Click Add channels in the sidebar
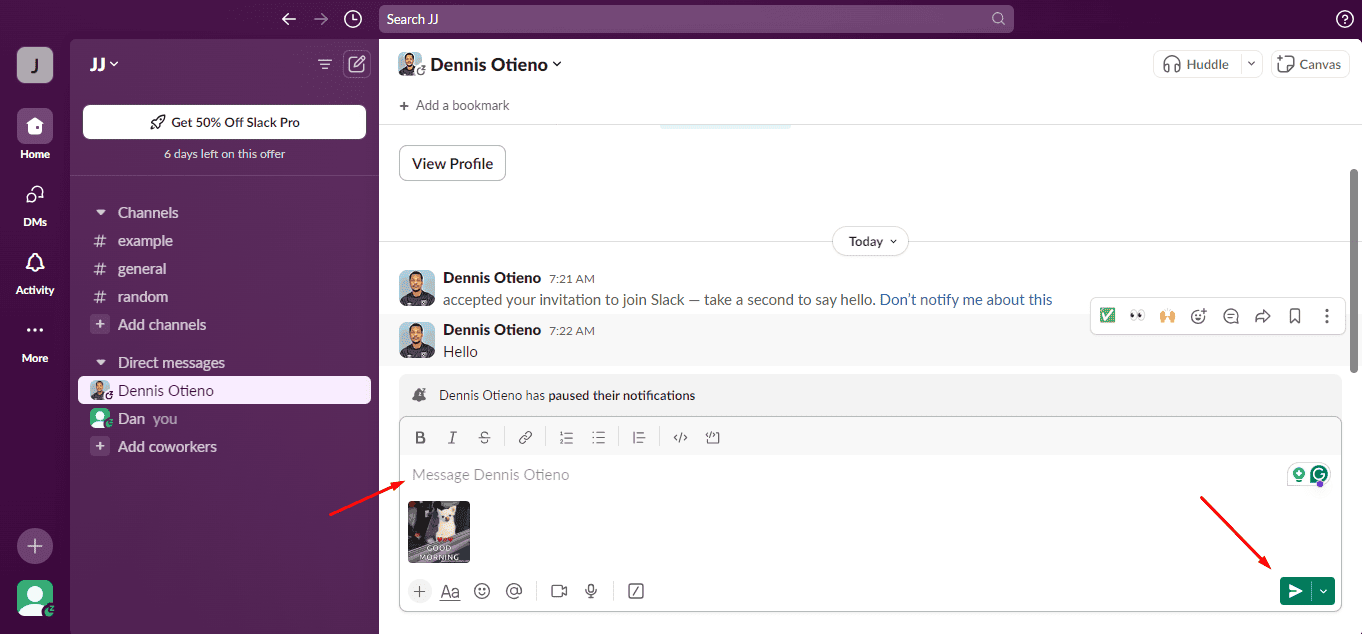This screenshot has width=1362, height=634. click(162, 325)
